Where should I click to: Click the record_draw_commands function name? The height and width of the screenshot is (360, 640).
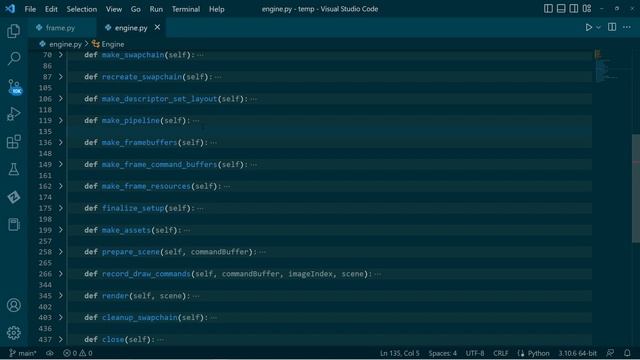click(146, 274)
